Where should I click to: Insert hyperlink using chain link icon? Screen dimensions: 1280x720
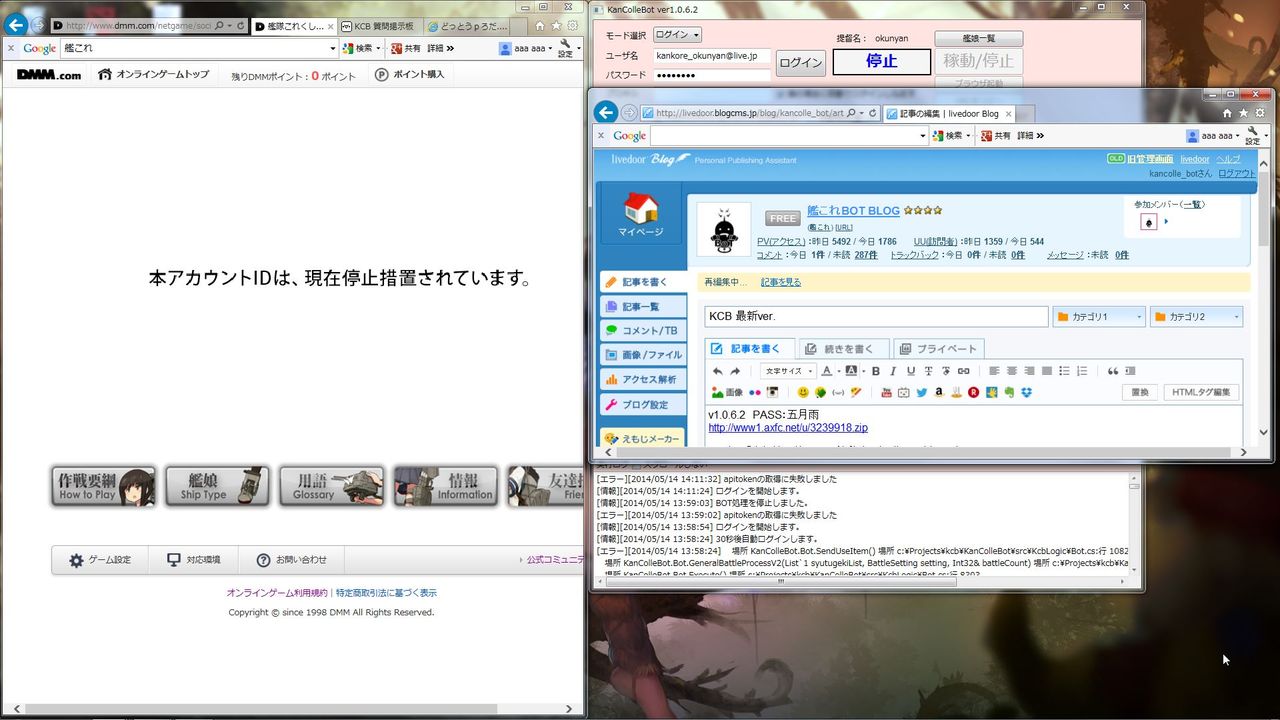pos(963,371)
